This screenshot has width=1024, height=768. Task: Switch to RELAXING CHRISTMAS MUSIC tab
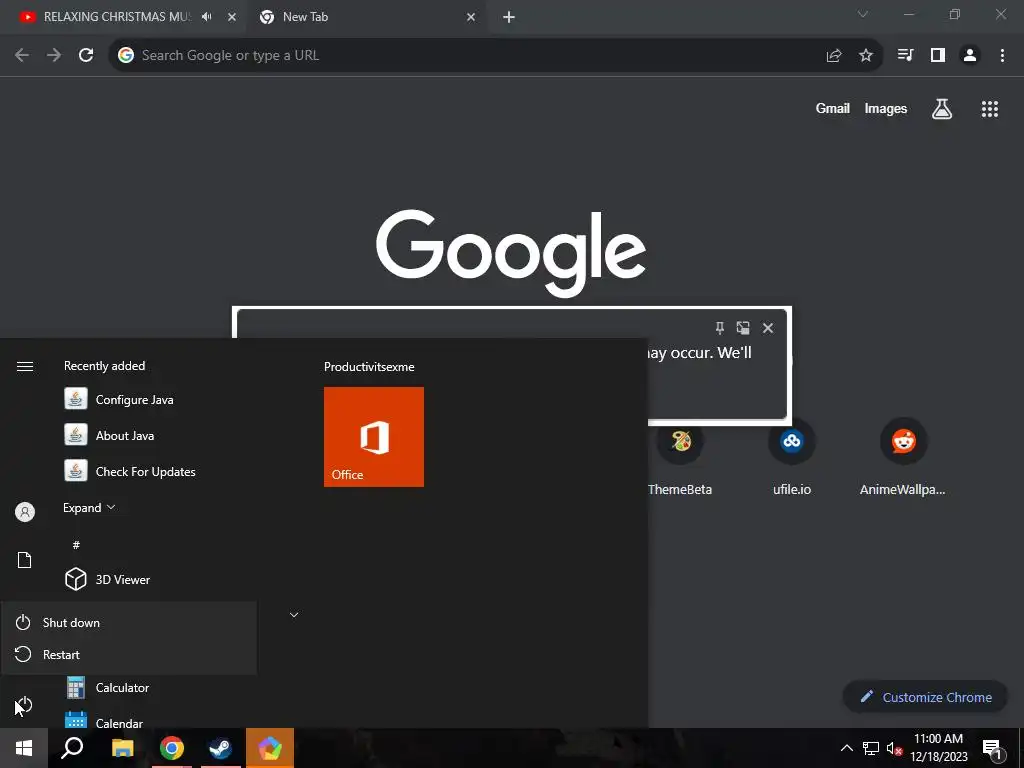[x=116, y=17]
